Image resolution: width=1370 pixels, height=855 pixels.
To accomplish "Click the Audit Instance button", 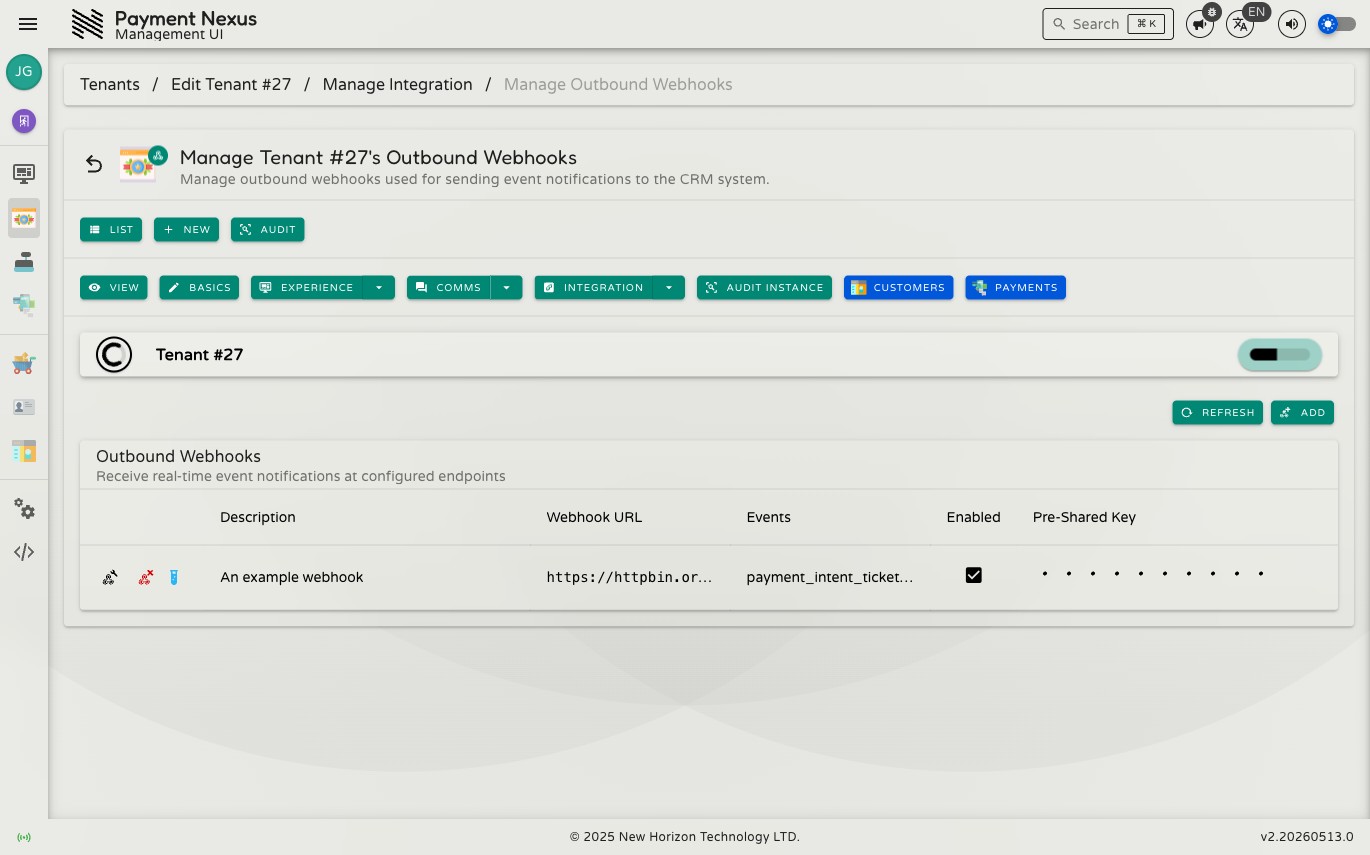I will (764, 287).
